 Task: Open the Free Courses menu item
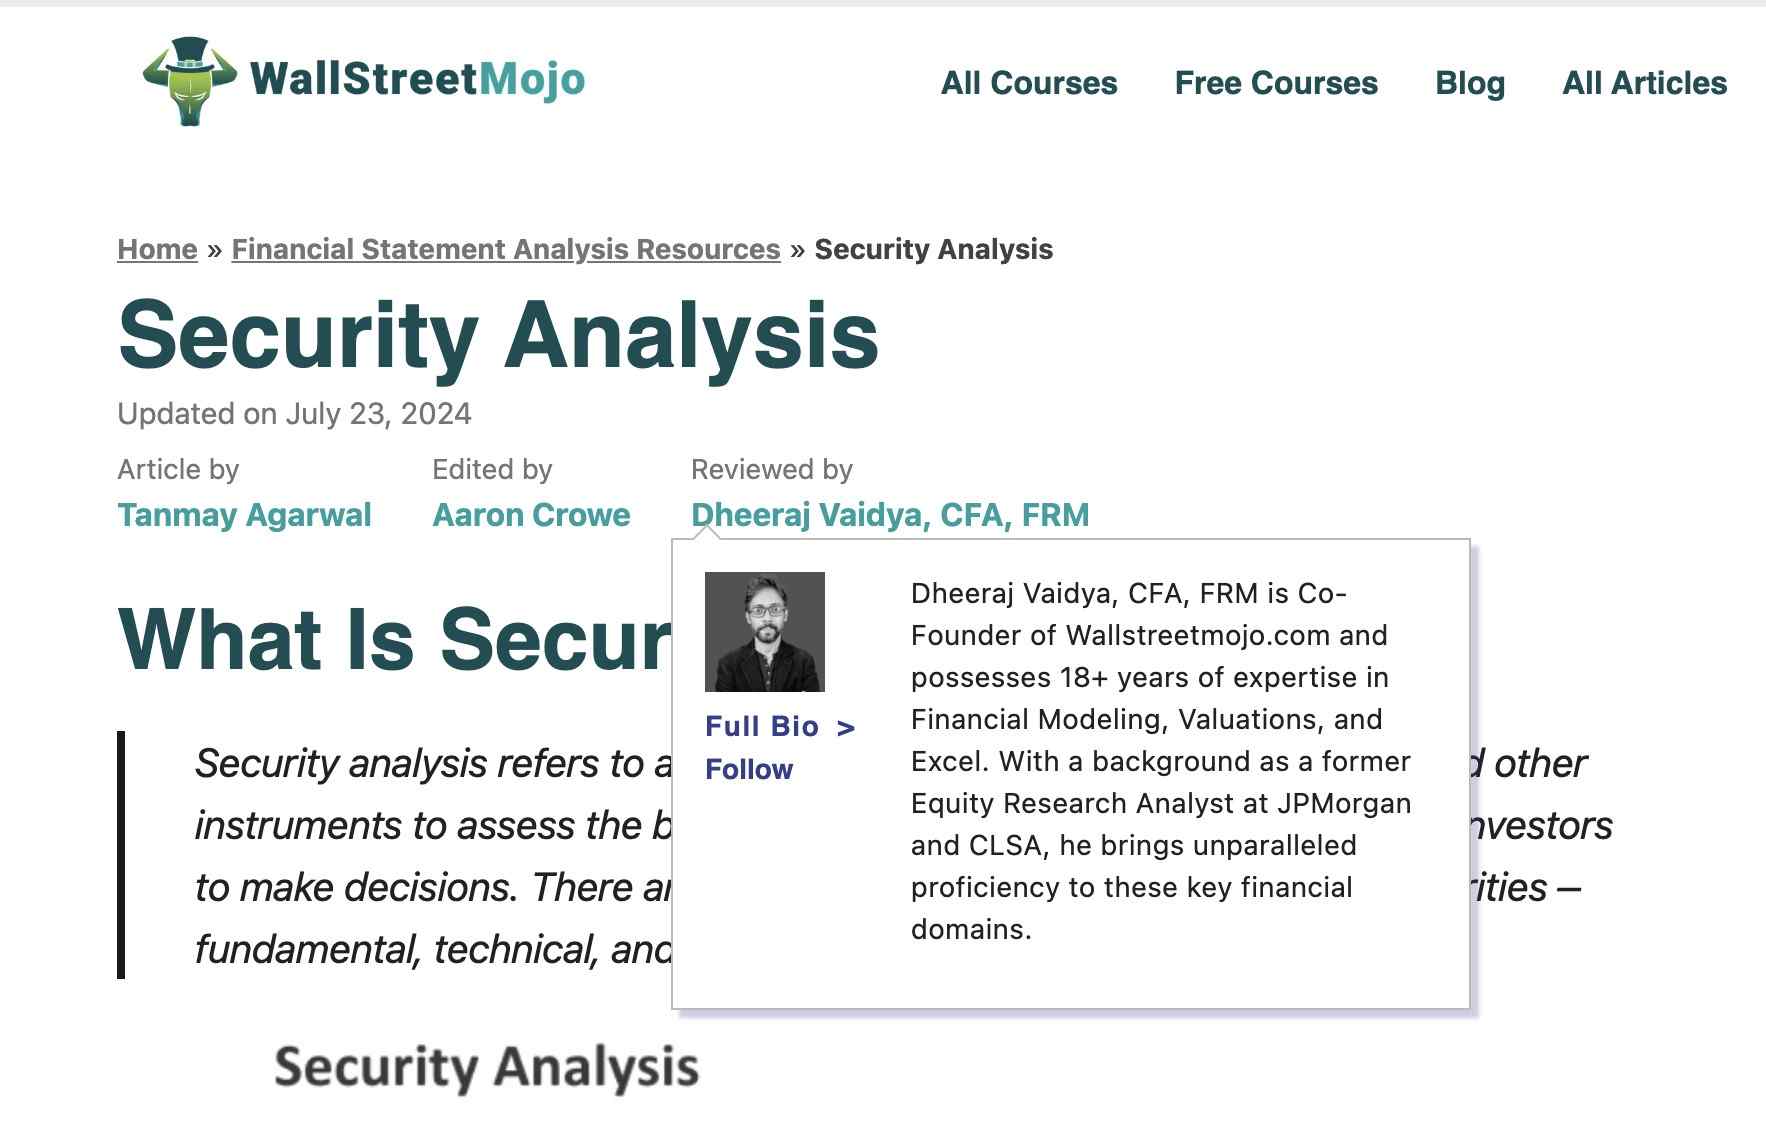pyautogui.click(x=1276, y=83)
